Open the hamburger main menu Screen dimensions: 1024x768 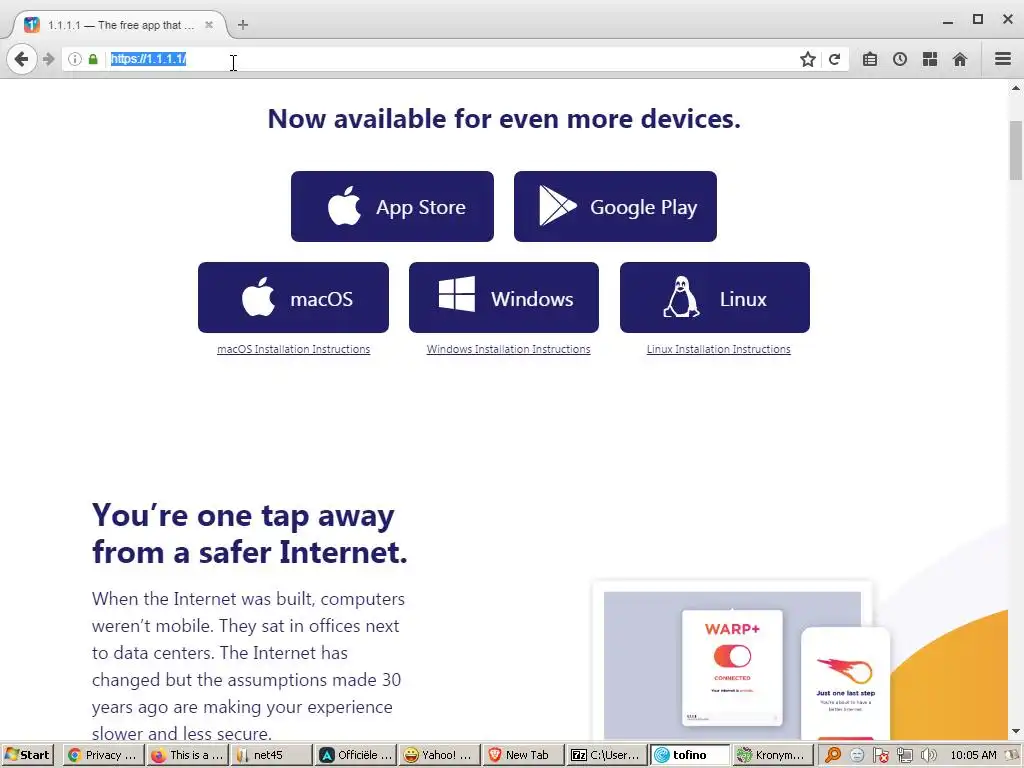click(1003, 59)
